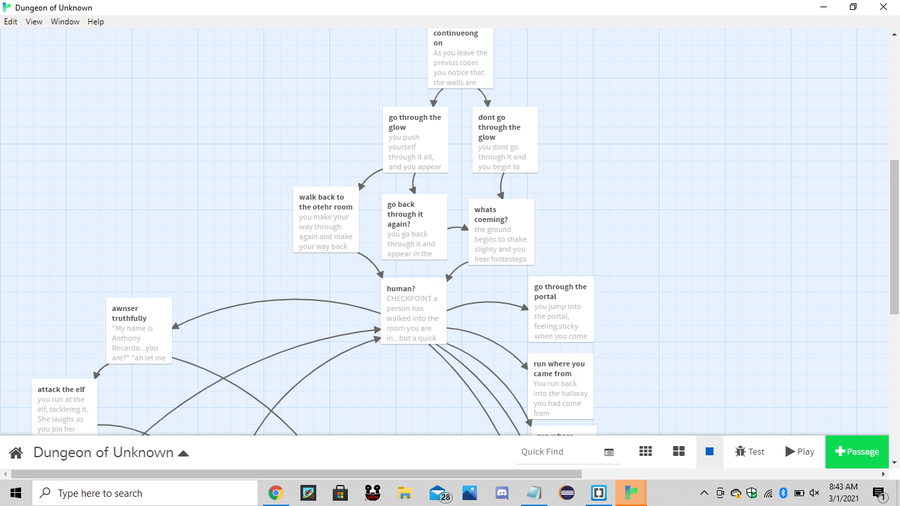Screen dimensions: 900x506
Task: Play the story
Action: [x=800, y=451]
